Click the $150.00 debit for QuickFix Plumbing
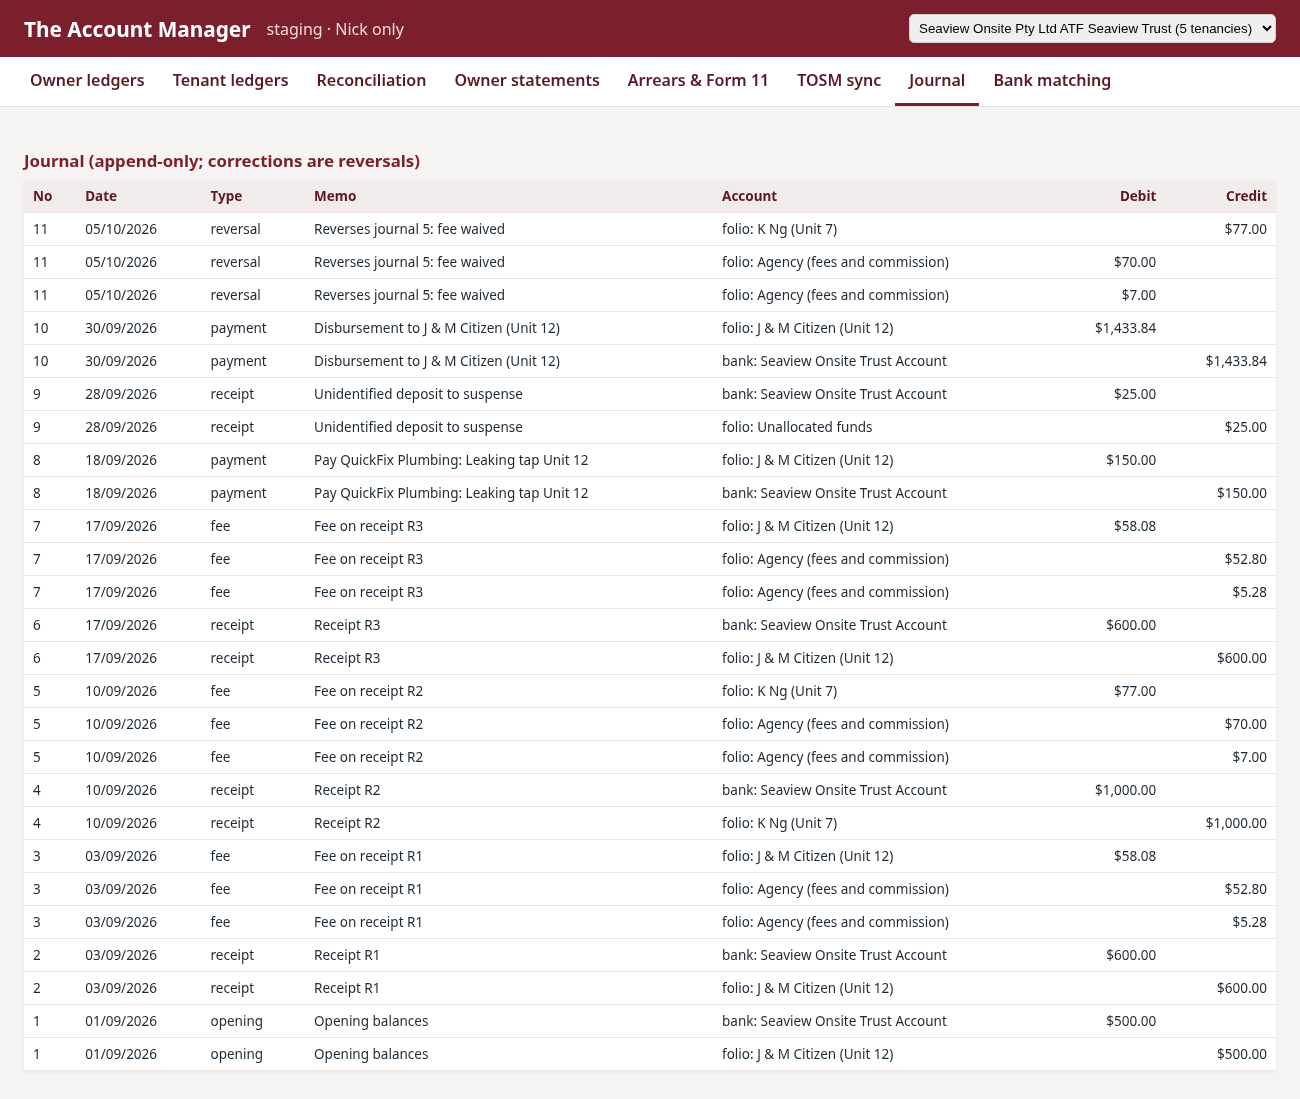The width and height of the screenshot is (1300, 1099). point(1131,460)
